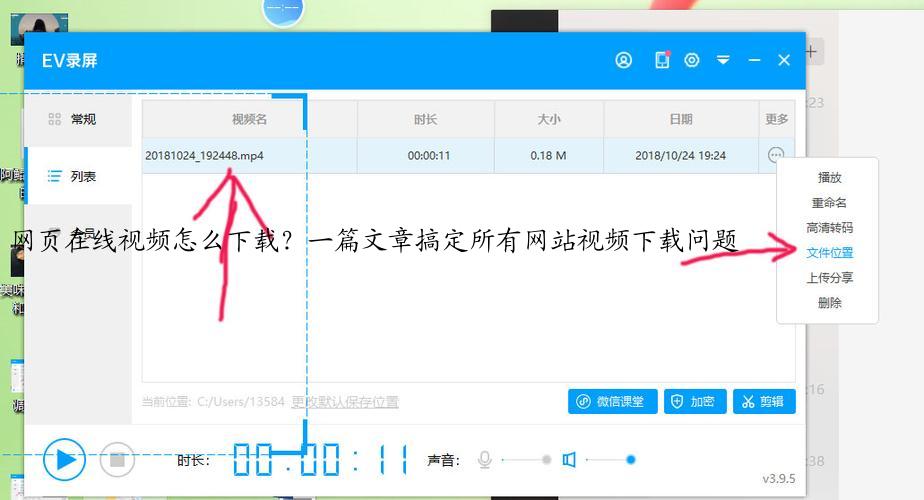924x500 pixels.
Task: Sort by 日期 column header
Action: [681, 119]
